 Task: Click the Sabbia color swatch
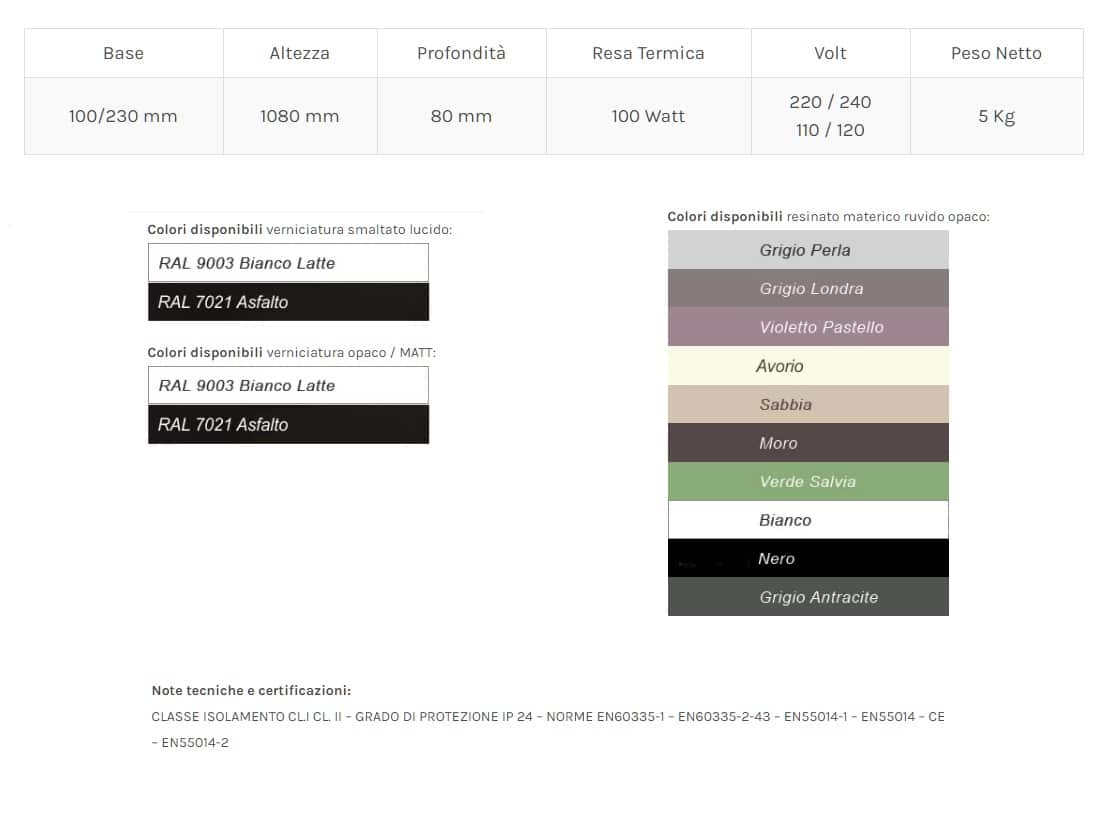pyautogui.click(x=807, y=405)
